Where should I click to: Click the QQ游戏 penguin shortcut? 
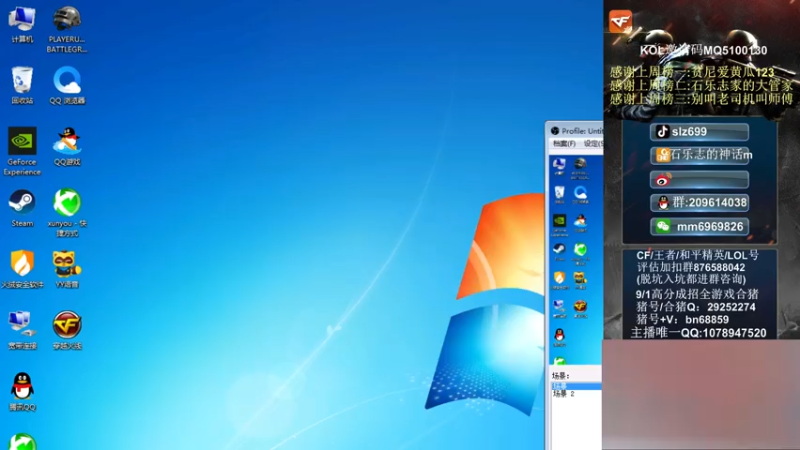(x=67, y=147)
